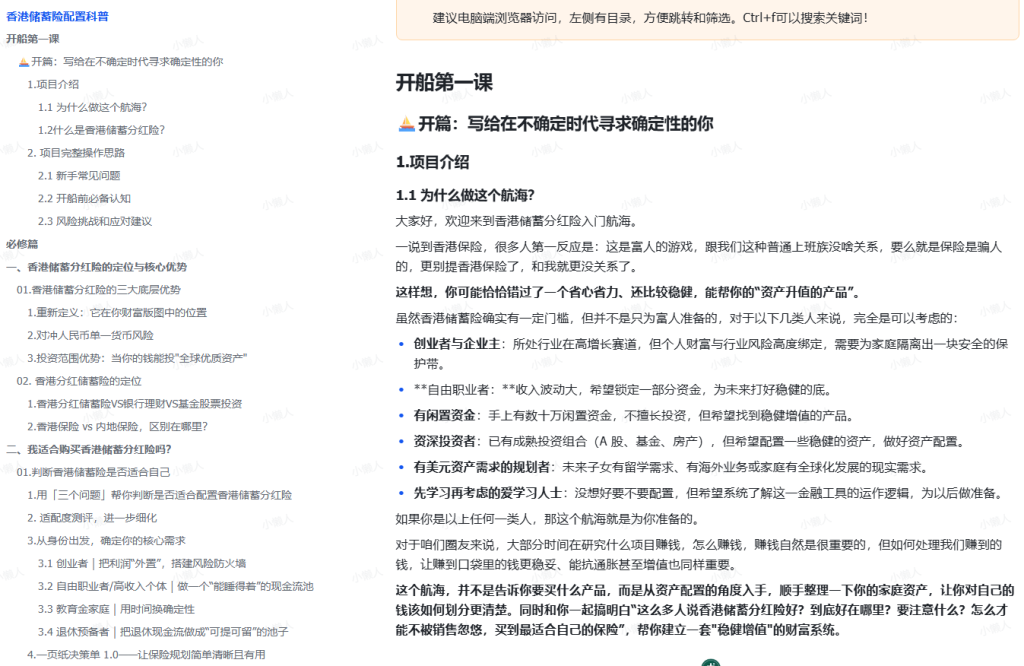
Task: Go to 1.项目介绍 in outline
Action: [x=53, y=84]
